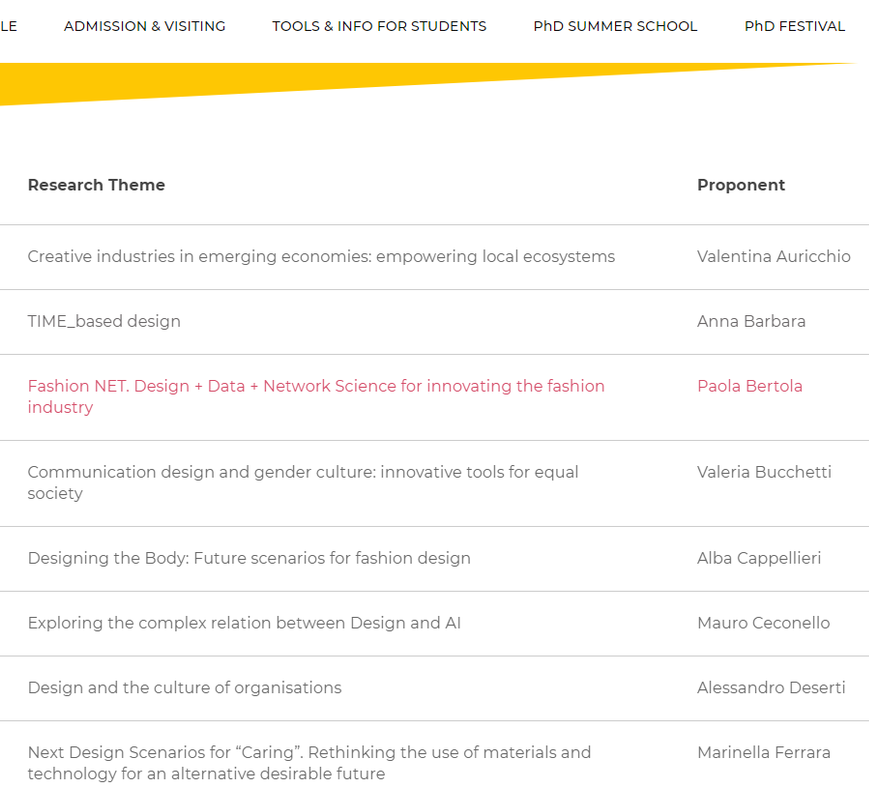Image resolution: width=869 pixels, height=788 pixels.
Task: Select proponent Valentina Auricchio
Action: coord(773,257)
